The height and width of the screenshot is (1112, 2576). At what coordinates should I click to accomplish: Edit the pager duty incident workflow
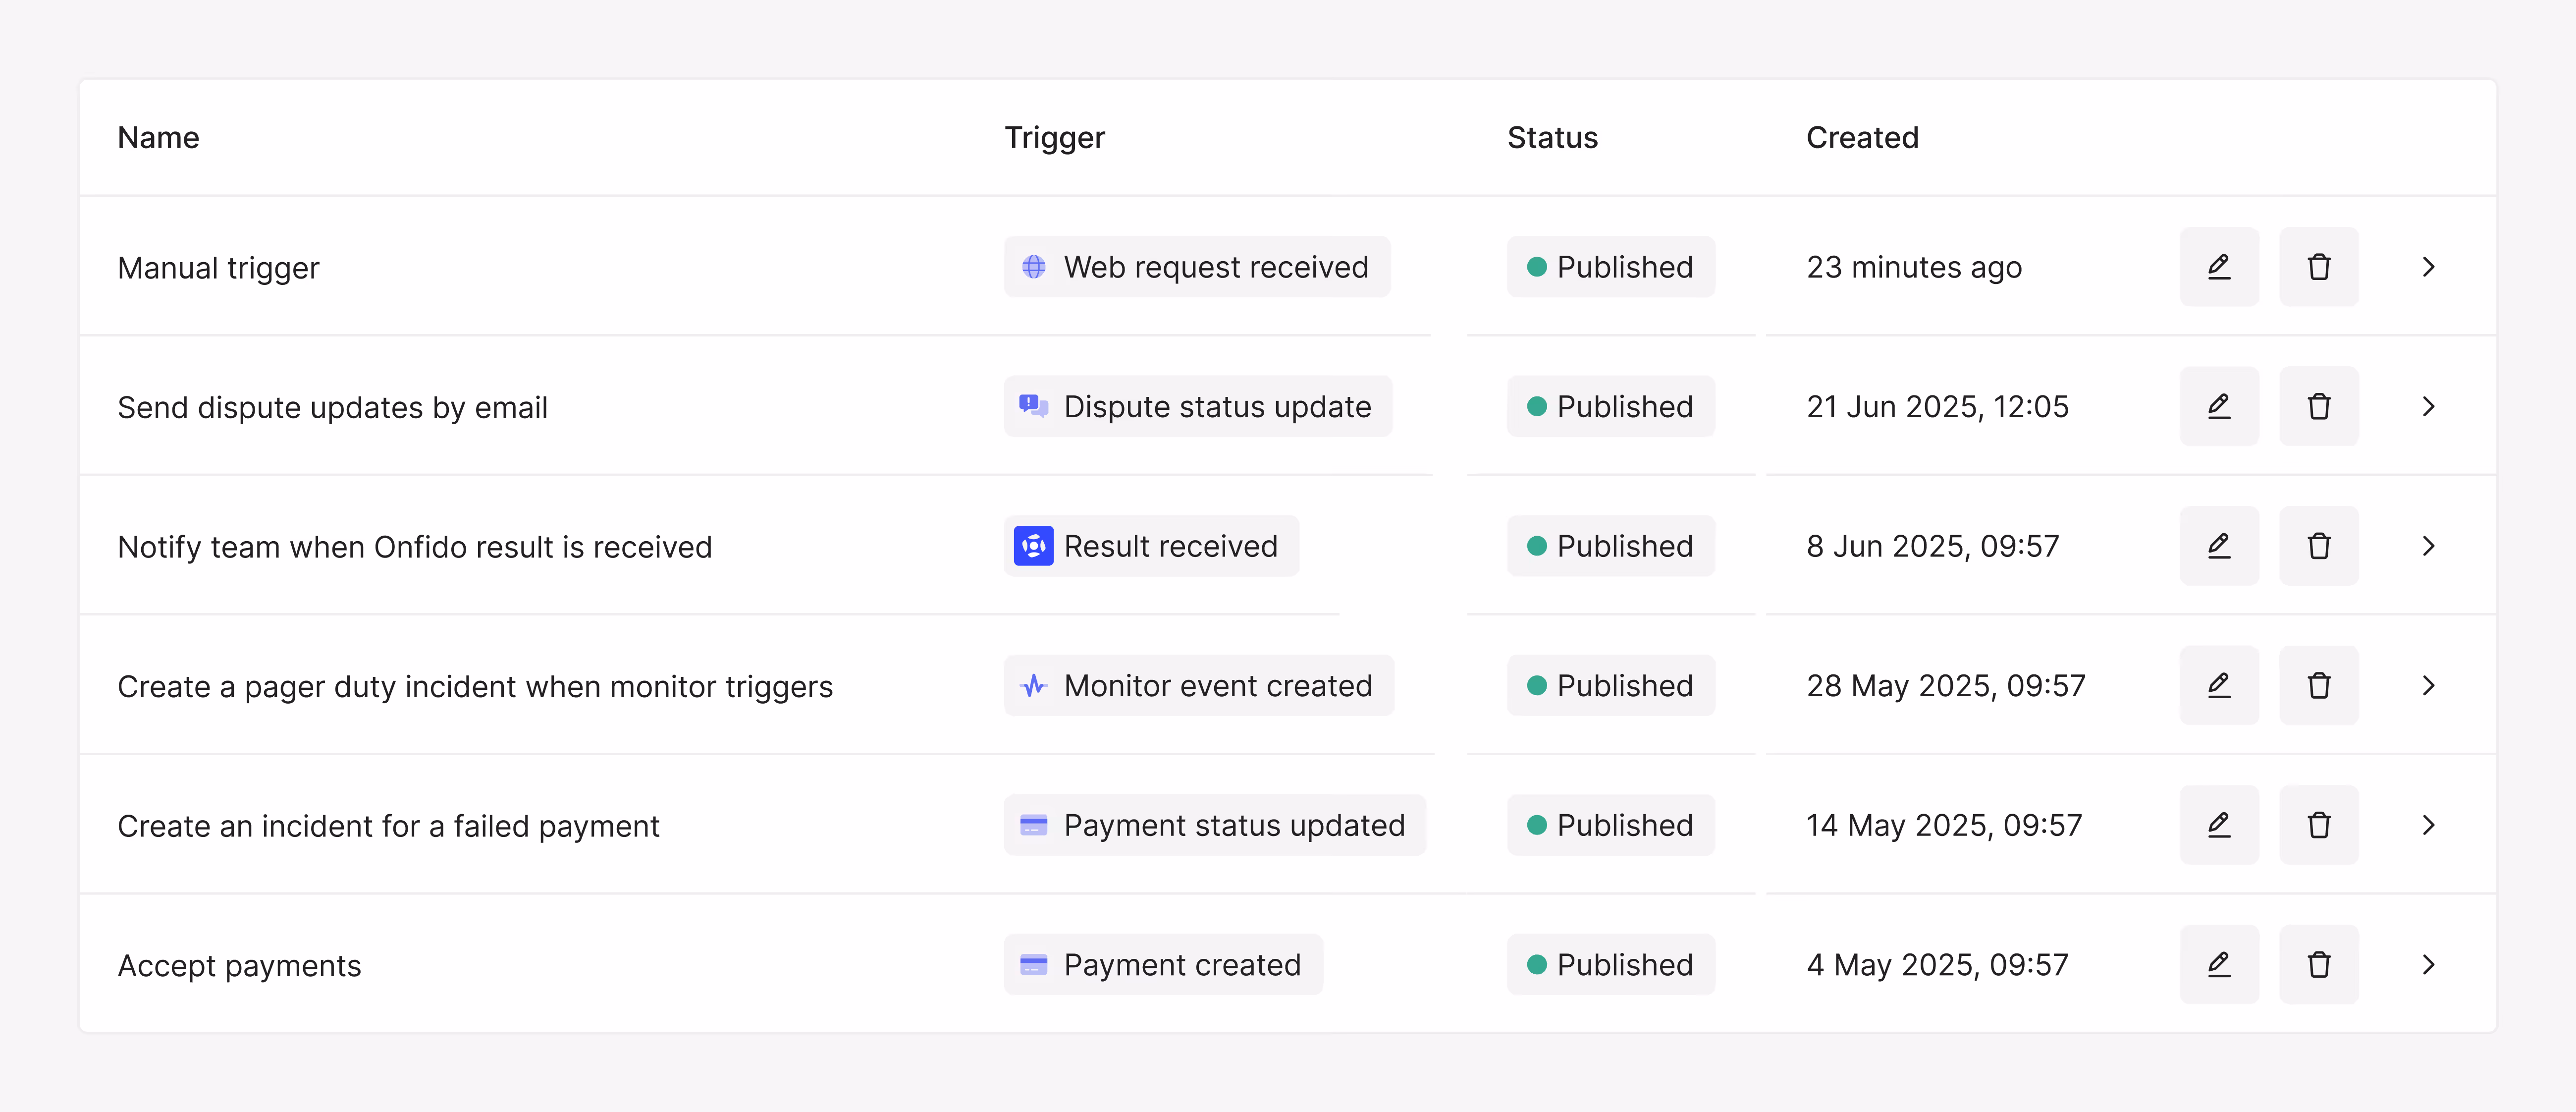2219,685
